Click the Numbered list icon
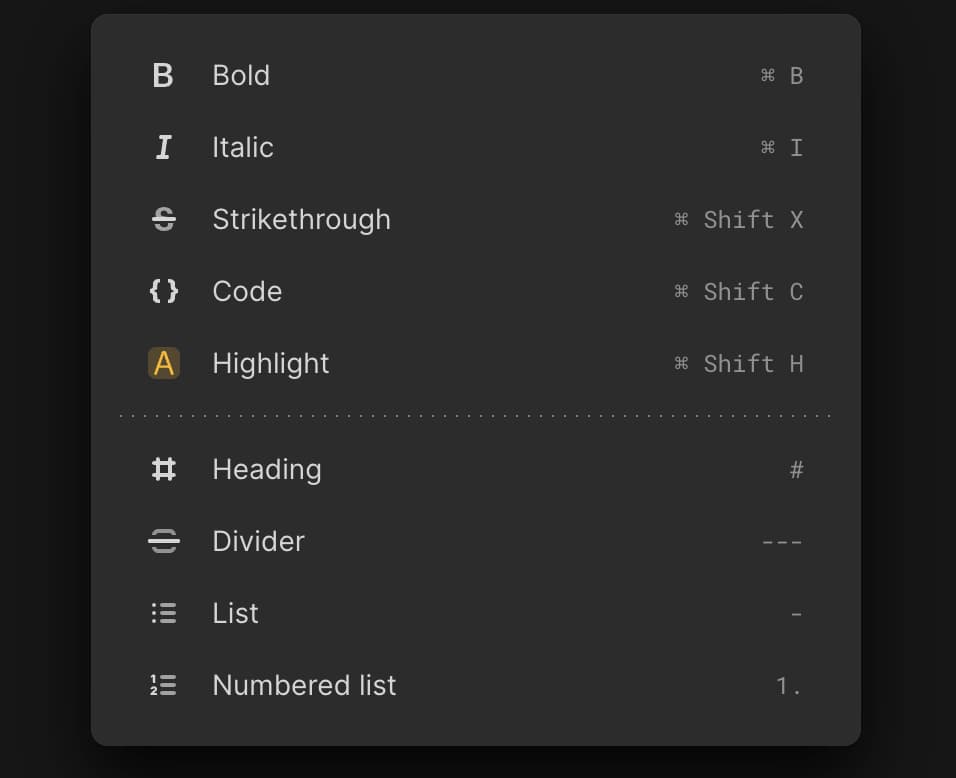Screen dimensions: 956x778 (x=163, y=686)
